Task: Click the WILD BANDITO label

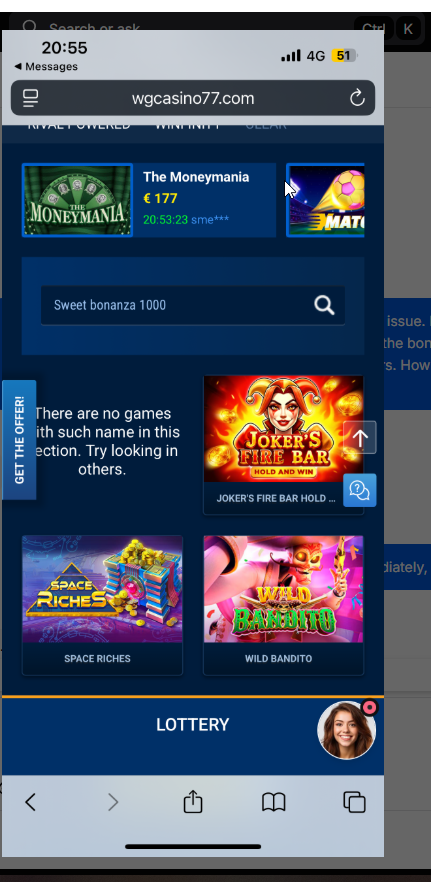Action: click(x=279, y=659)
